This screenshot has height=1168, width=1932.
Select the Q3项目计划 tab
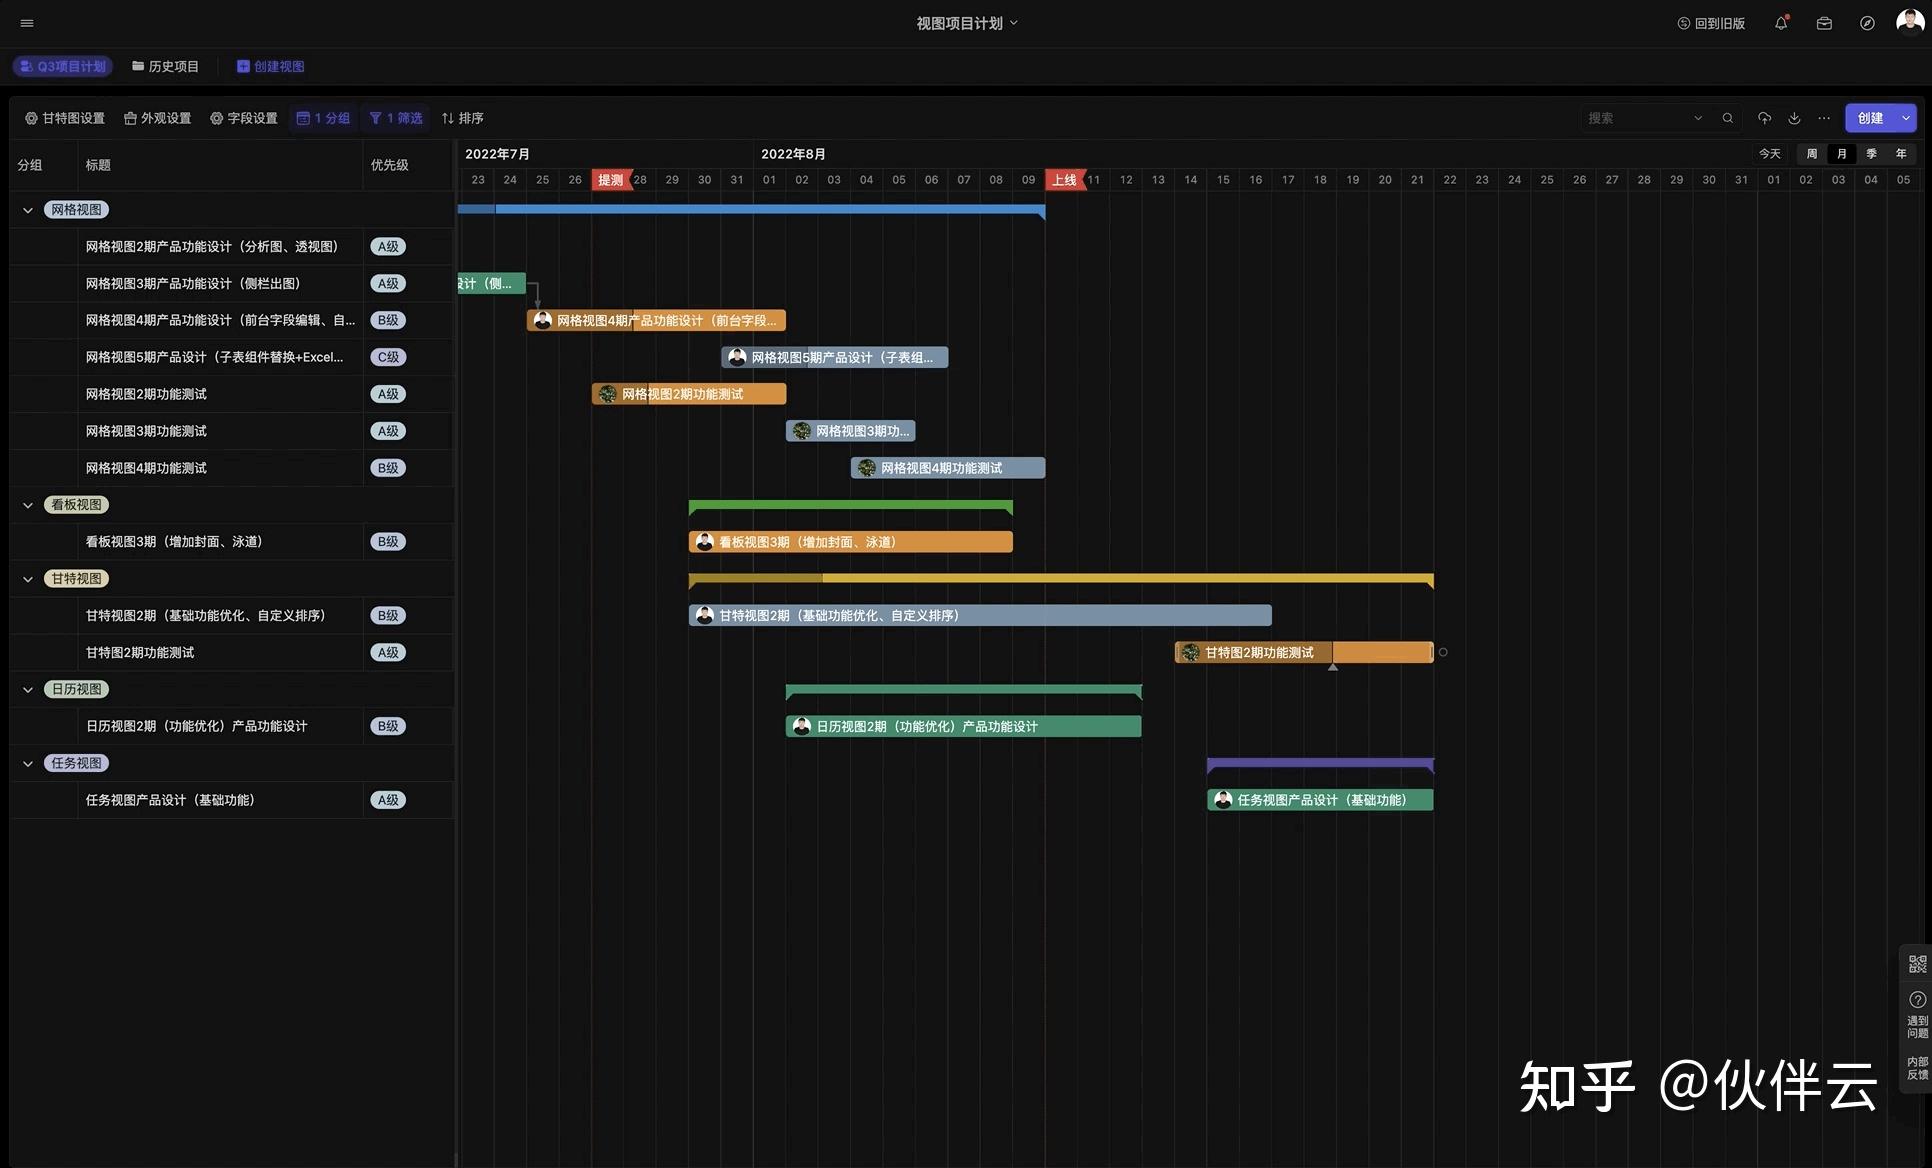(63, 66)
